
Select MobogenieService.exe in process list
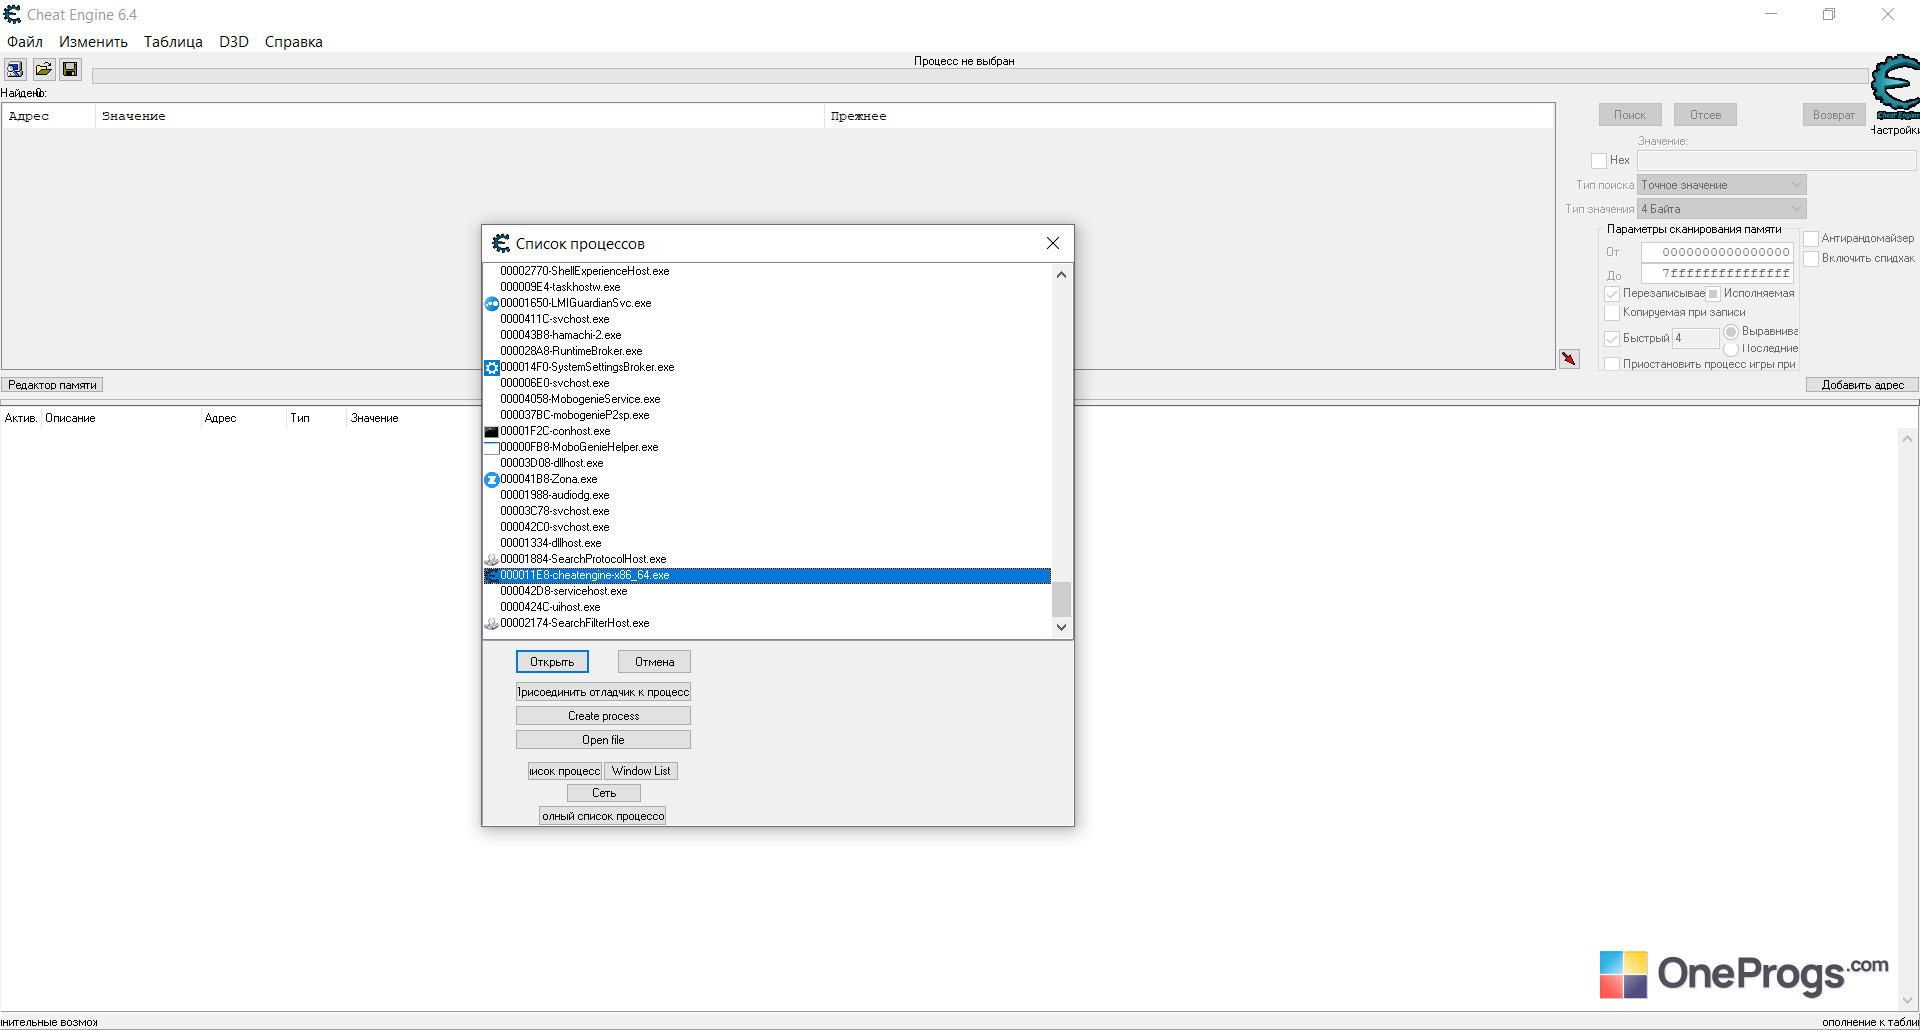767,399
